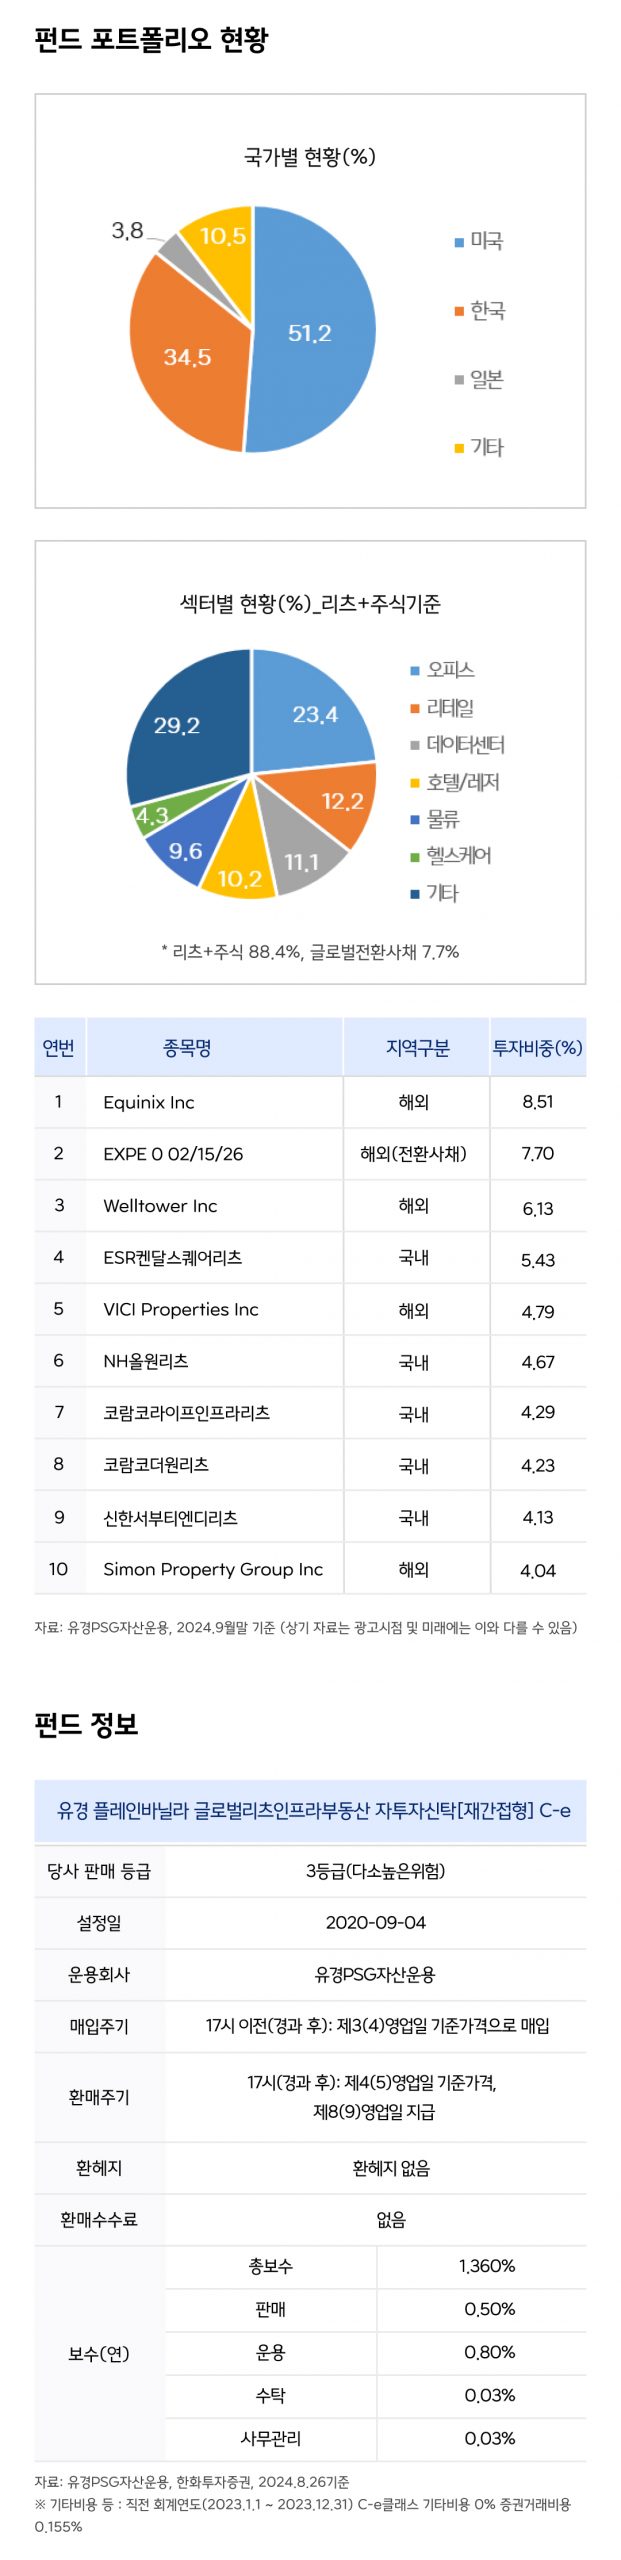Select the Equinix Inc row
This screenshot has width=621, height=2560.
point(310,1102)
